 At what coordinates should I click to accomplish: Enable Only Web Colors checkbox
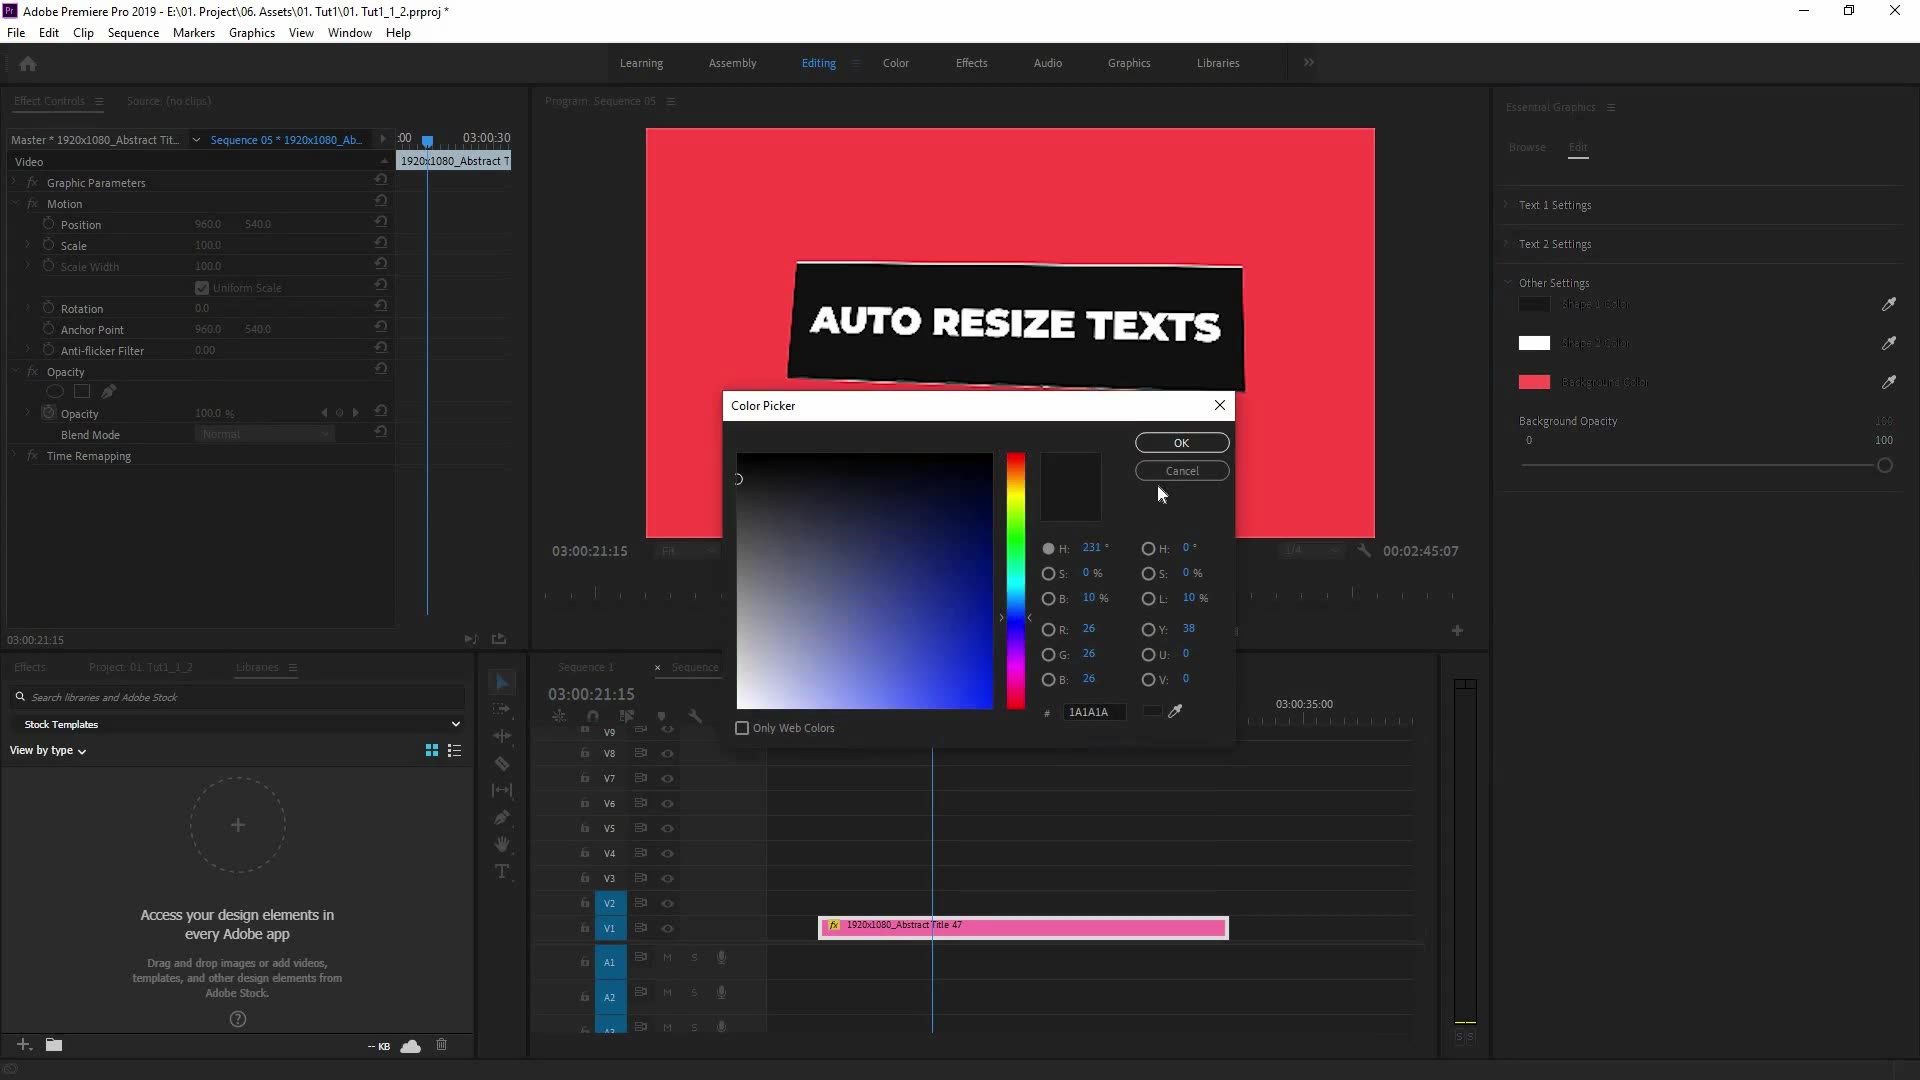(741, 727)
